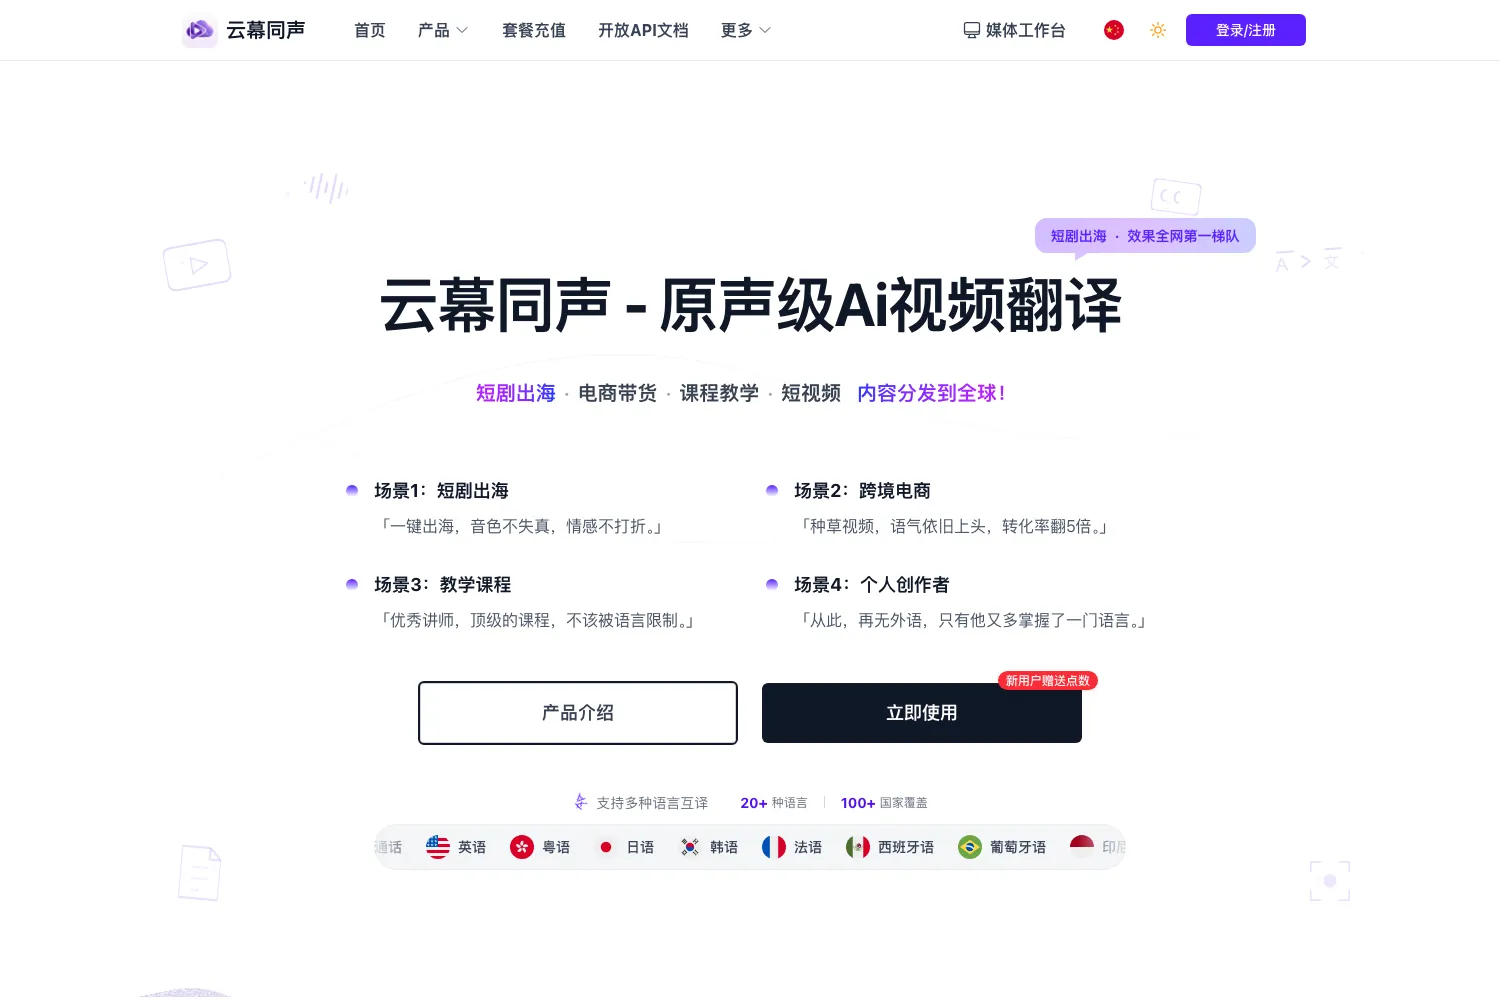Select the US flag 英语 icon

[438, 847]
